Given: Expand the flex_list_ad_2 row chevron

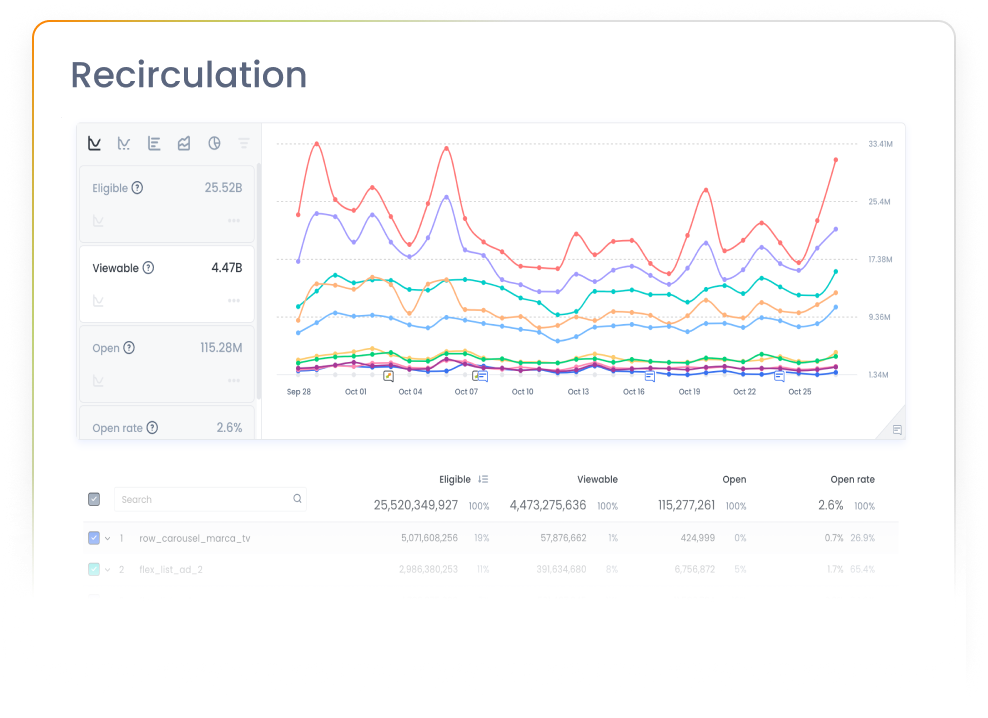Looking at the screenshot, I should coord(107,569).
